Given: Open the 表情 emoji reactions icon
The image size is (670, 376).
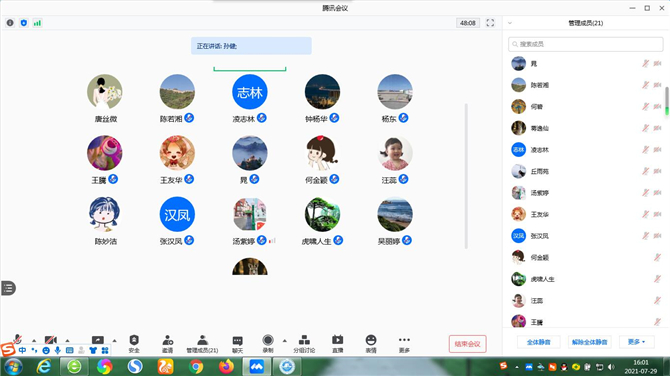Looking at the screenshot, I should (x=371, y=343).
